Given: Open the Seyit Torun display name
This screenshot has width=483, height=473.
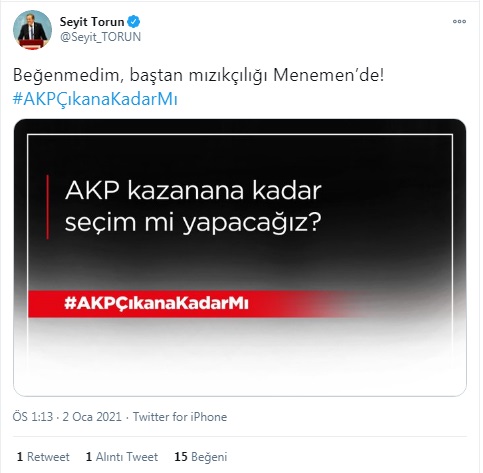Looking at the screenshot, I should pos(92,22).
